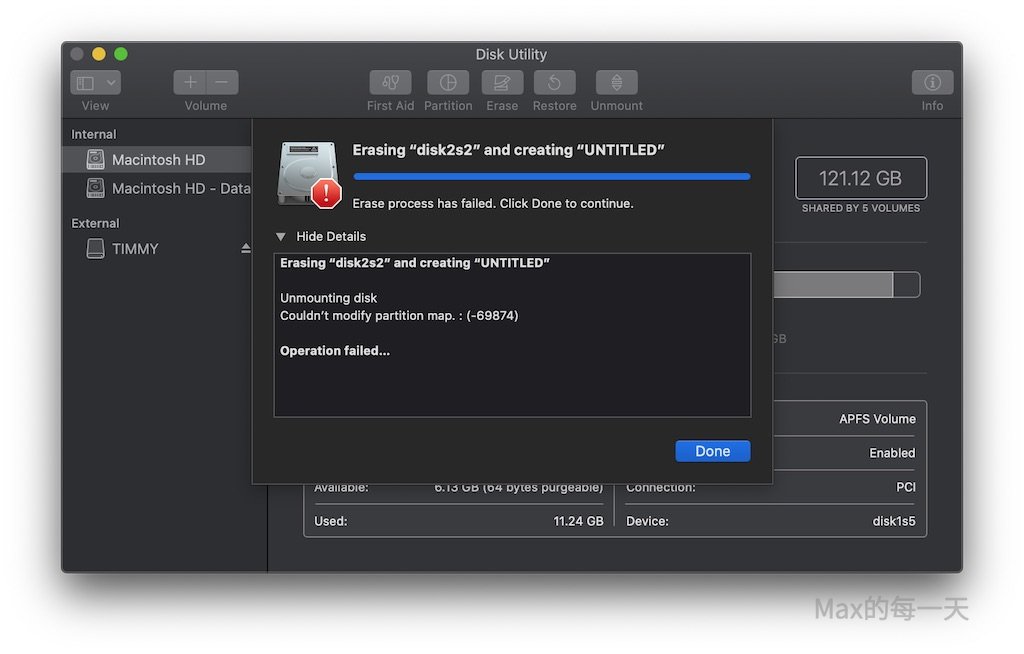Screen dimensions: 1024x654
Task: Click the failed disk icon with red alert
Action: pos(309,174)
